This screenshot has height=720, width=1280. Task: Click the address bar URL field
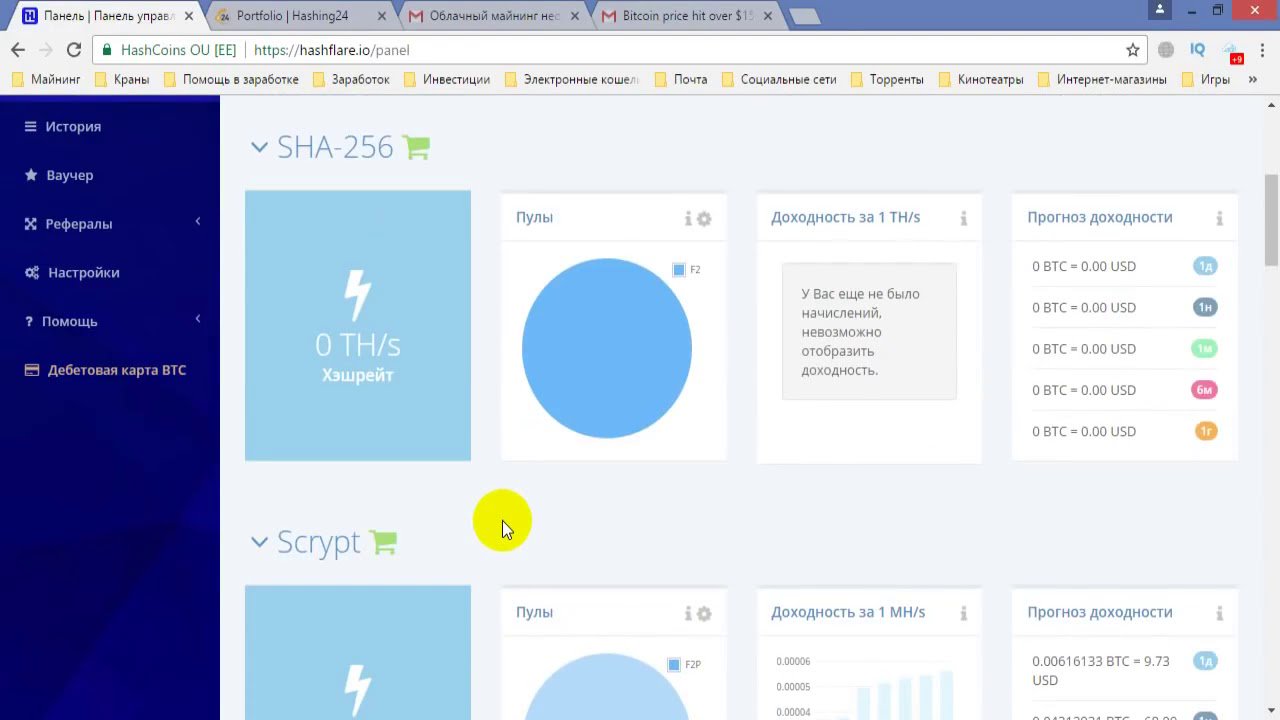[620, 50]
